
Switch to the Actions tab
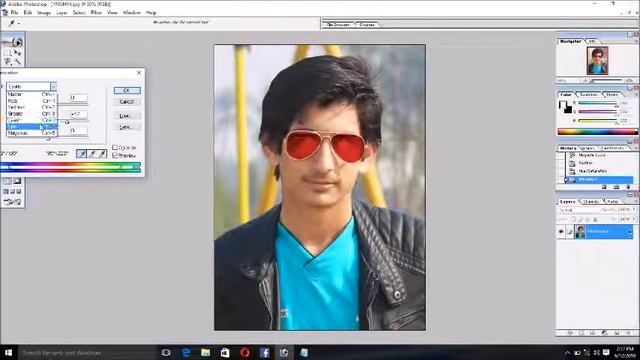point(588,148)
